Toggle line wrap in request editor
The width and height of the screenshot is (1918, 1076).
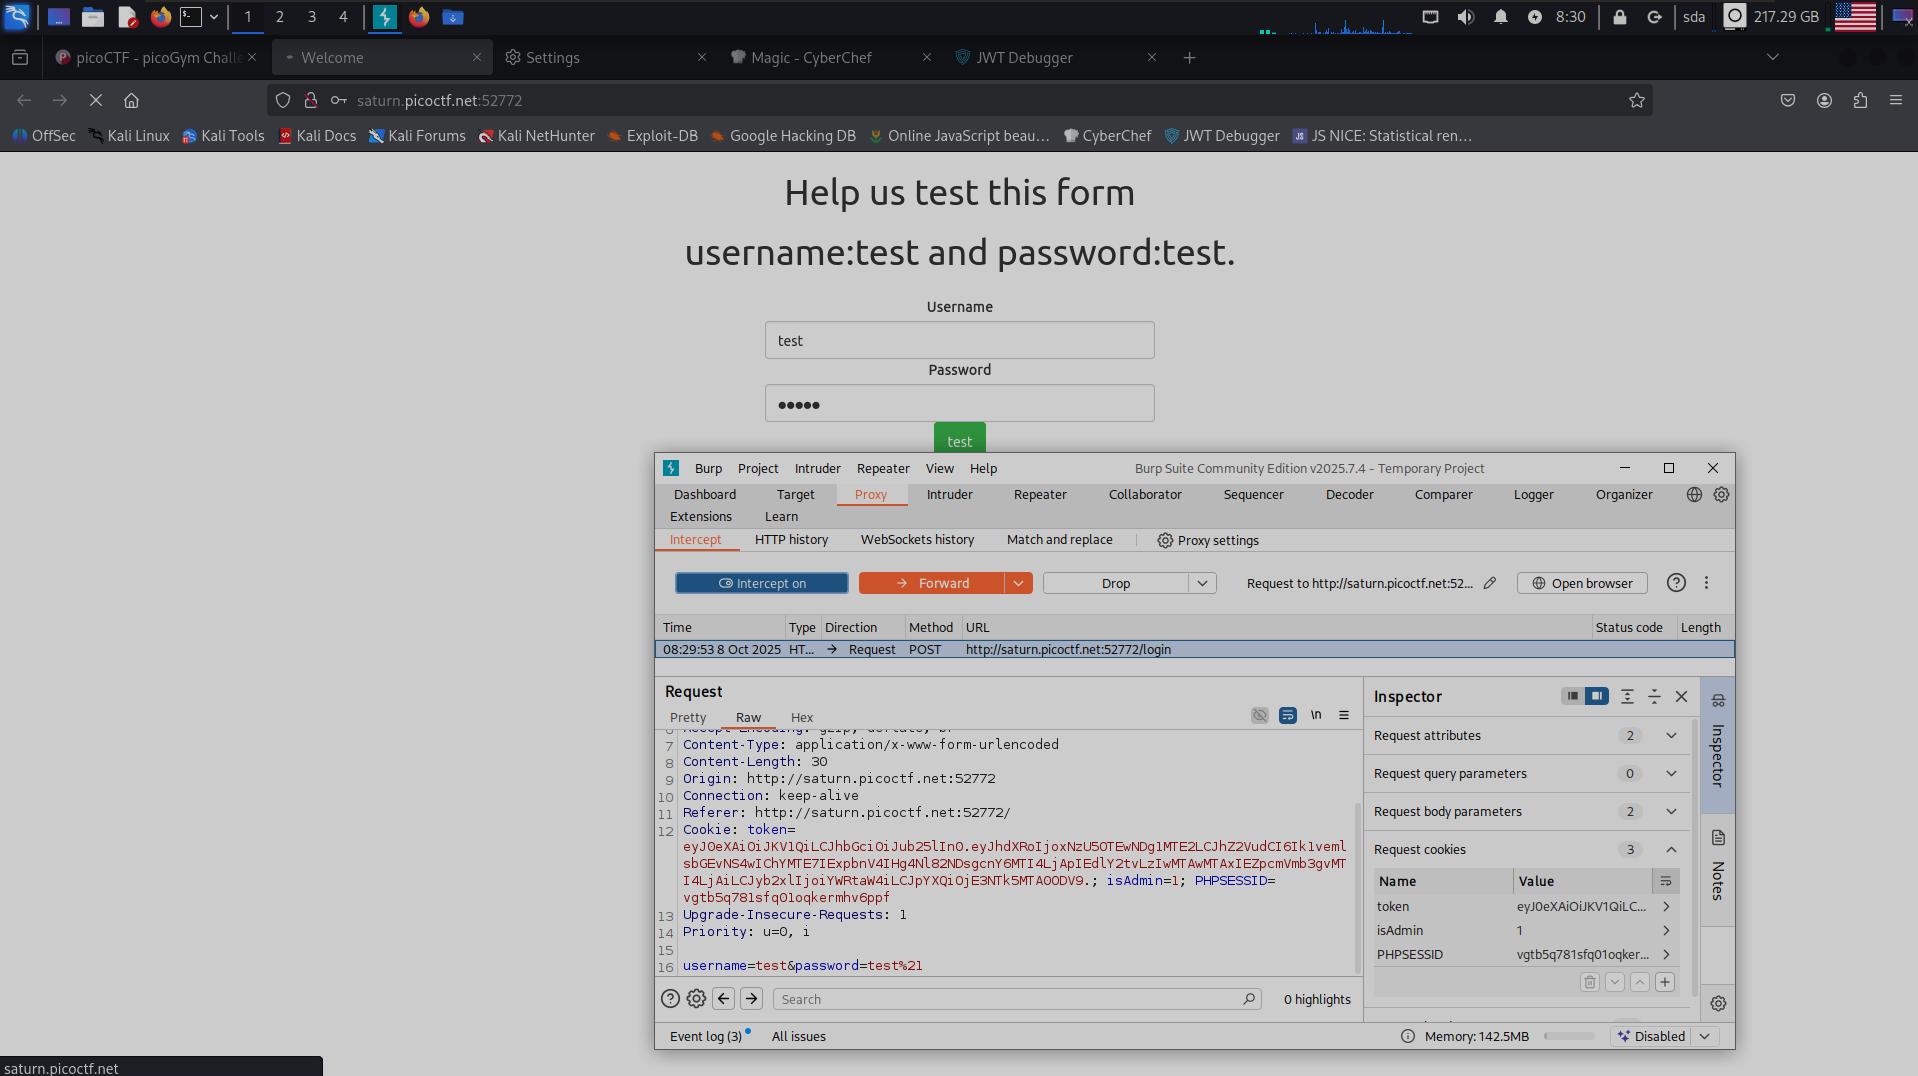1287,715
